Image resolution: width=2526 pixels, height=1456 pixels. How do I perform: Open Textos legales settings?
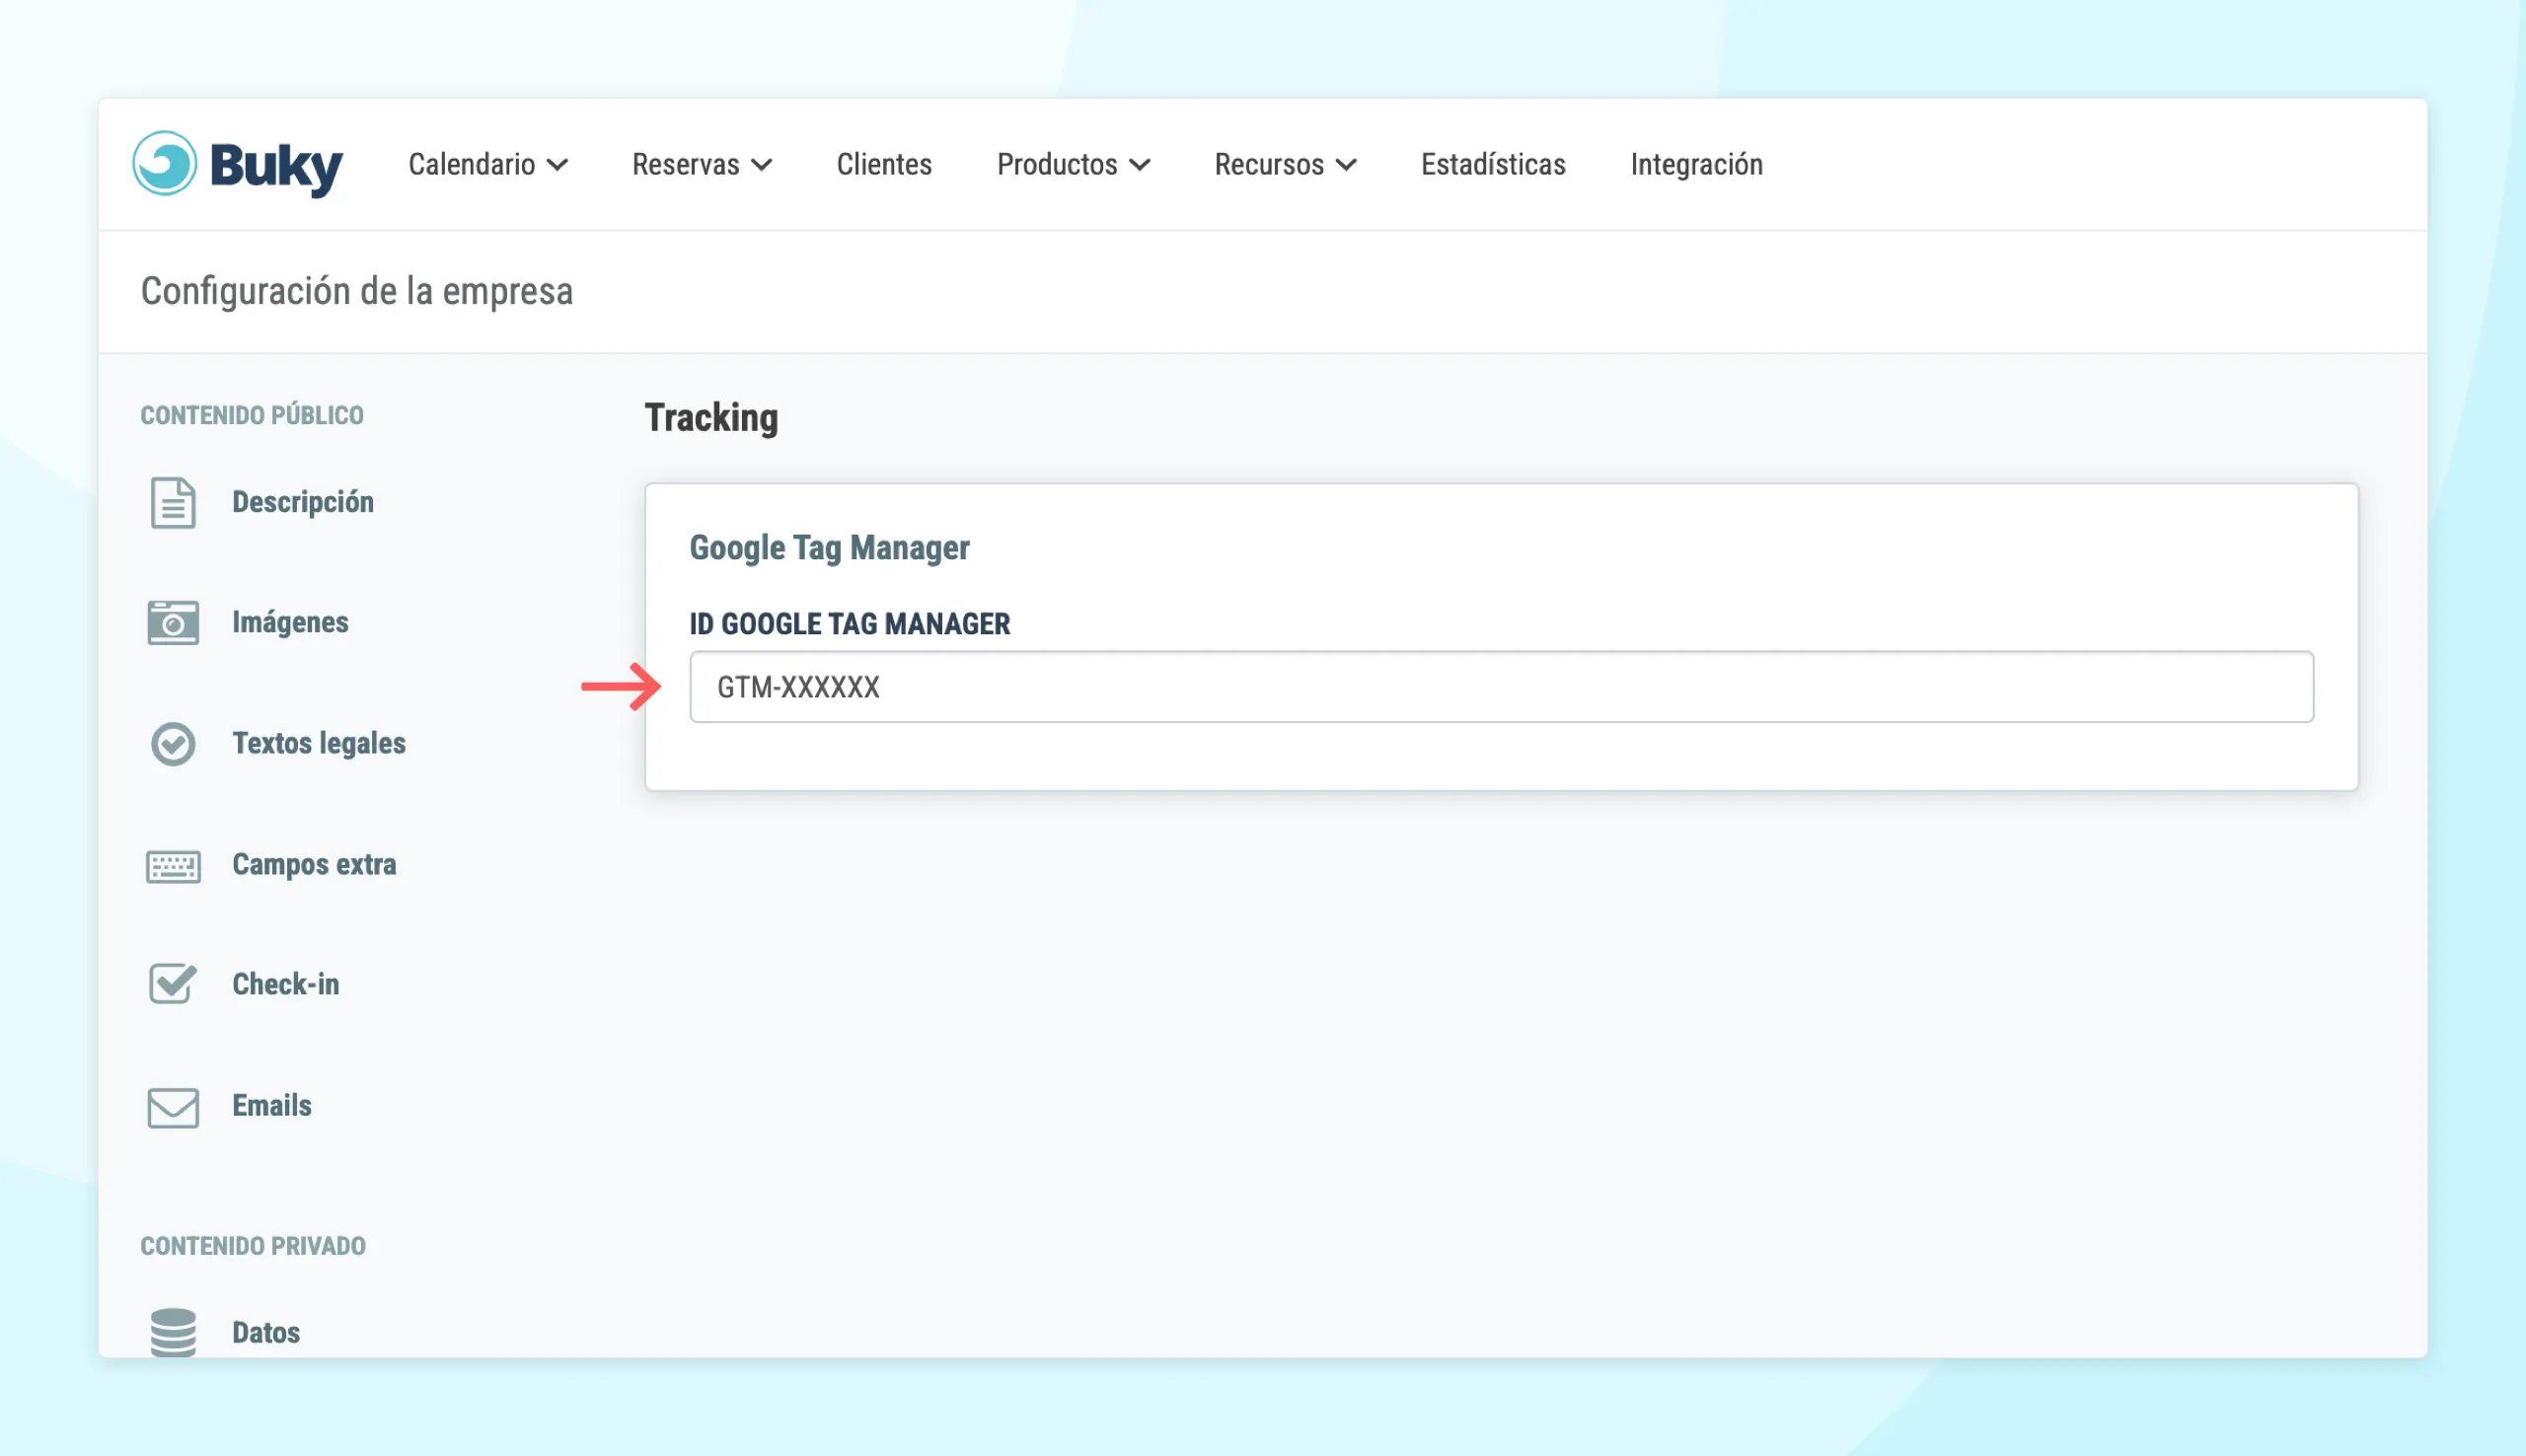click(x=319, y=743)
